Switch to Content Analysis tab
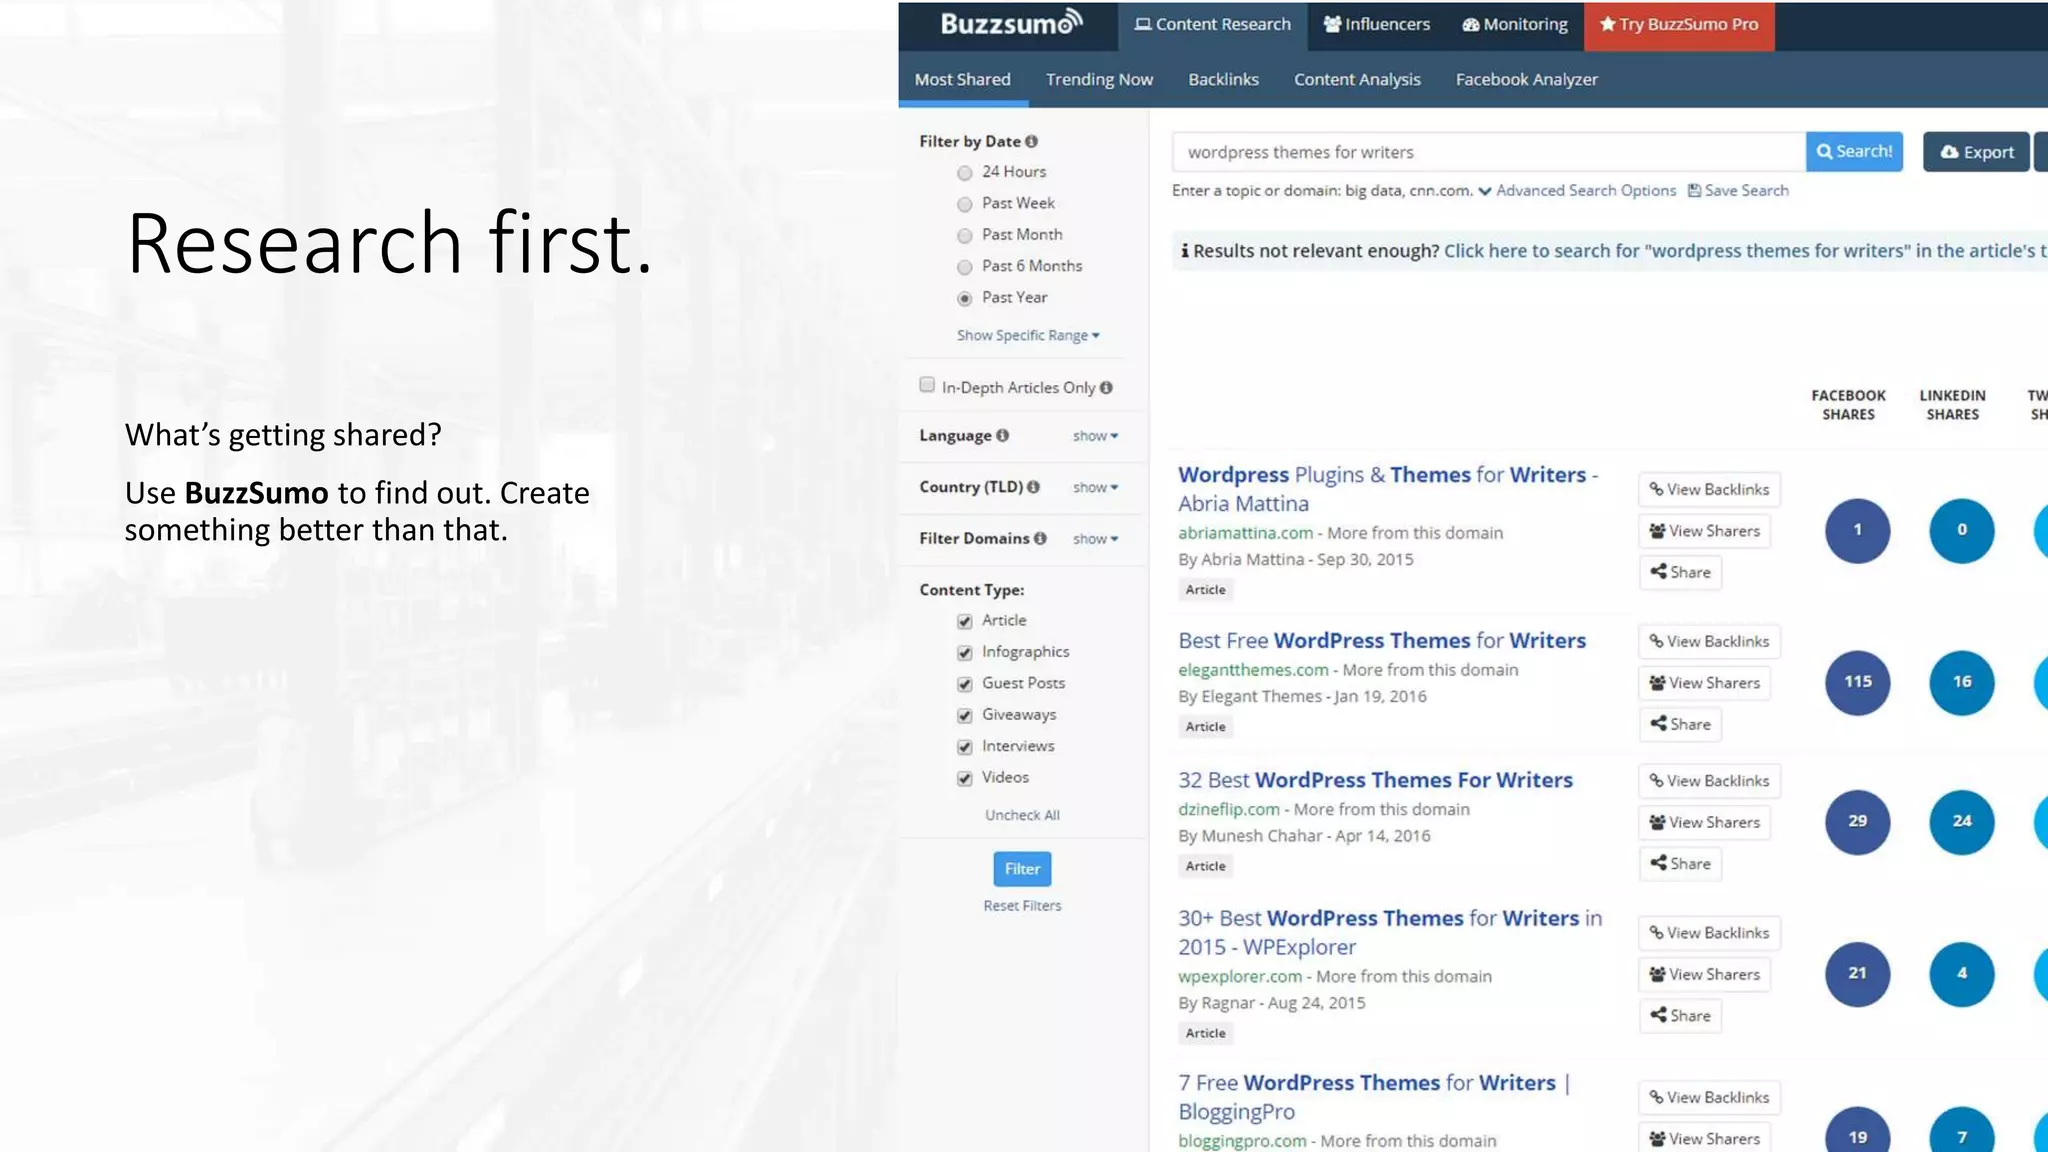 pos(1357,79)
